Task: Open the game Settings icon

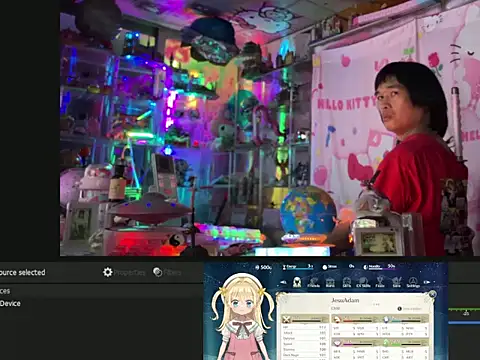Action: (x=413, y=283)
